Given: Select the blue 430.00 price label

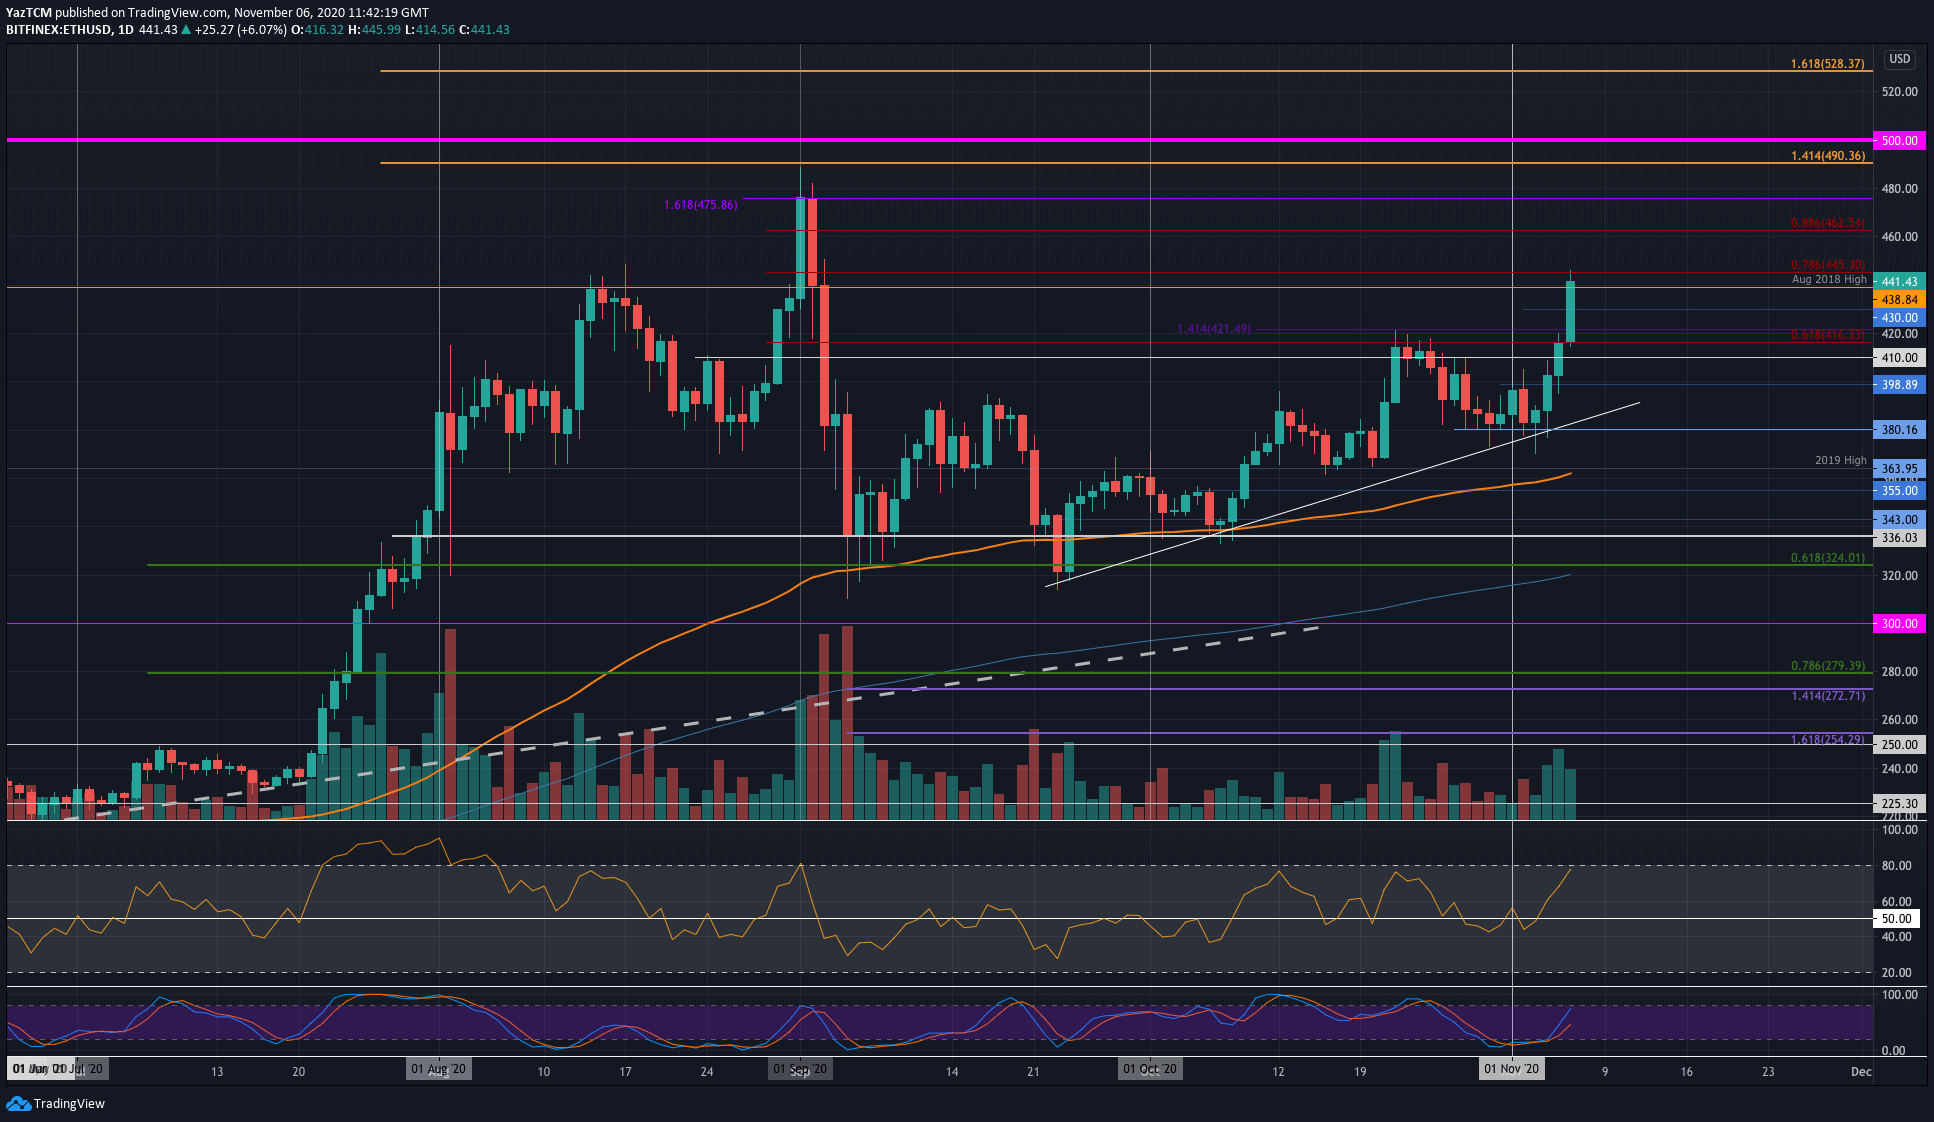Looking at the screenshot, I should tap(1898, 318).
